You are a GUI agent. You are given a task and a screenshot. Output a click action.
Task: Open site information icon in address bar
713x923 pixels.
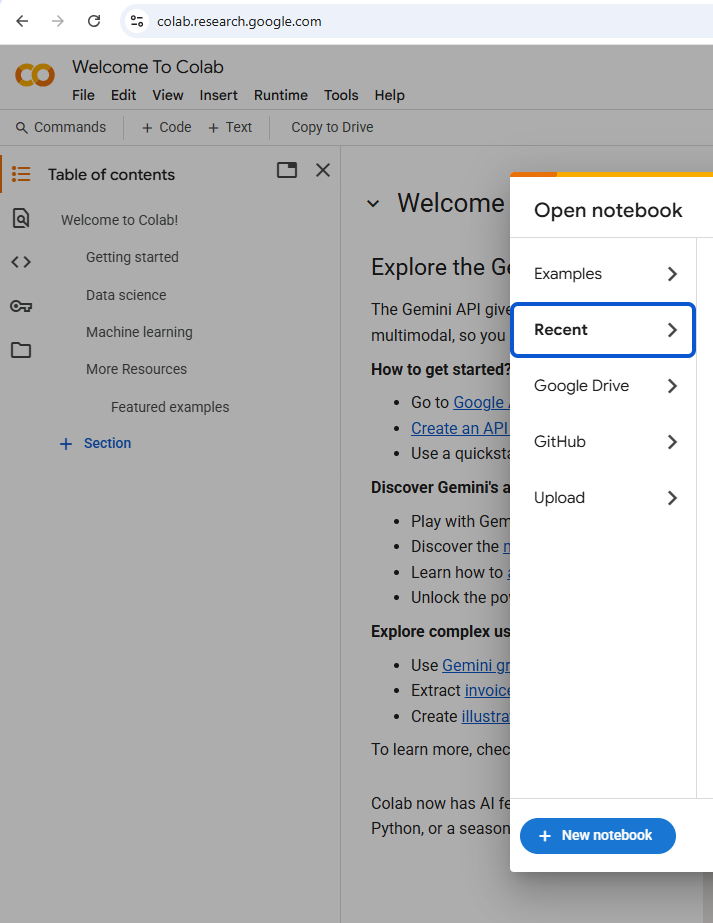pyautogui.click(x=137, y=21)
